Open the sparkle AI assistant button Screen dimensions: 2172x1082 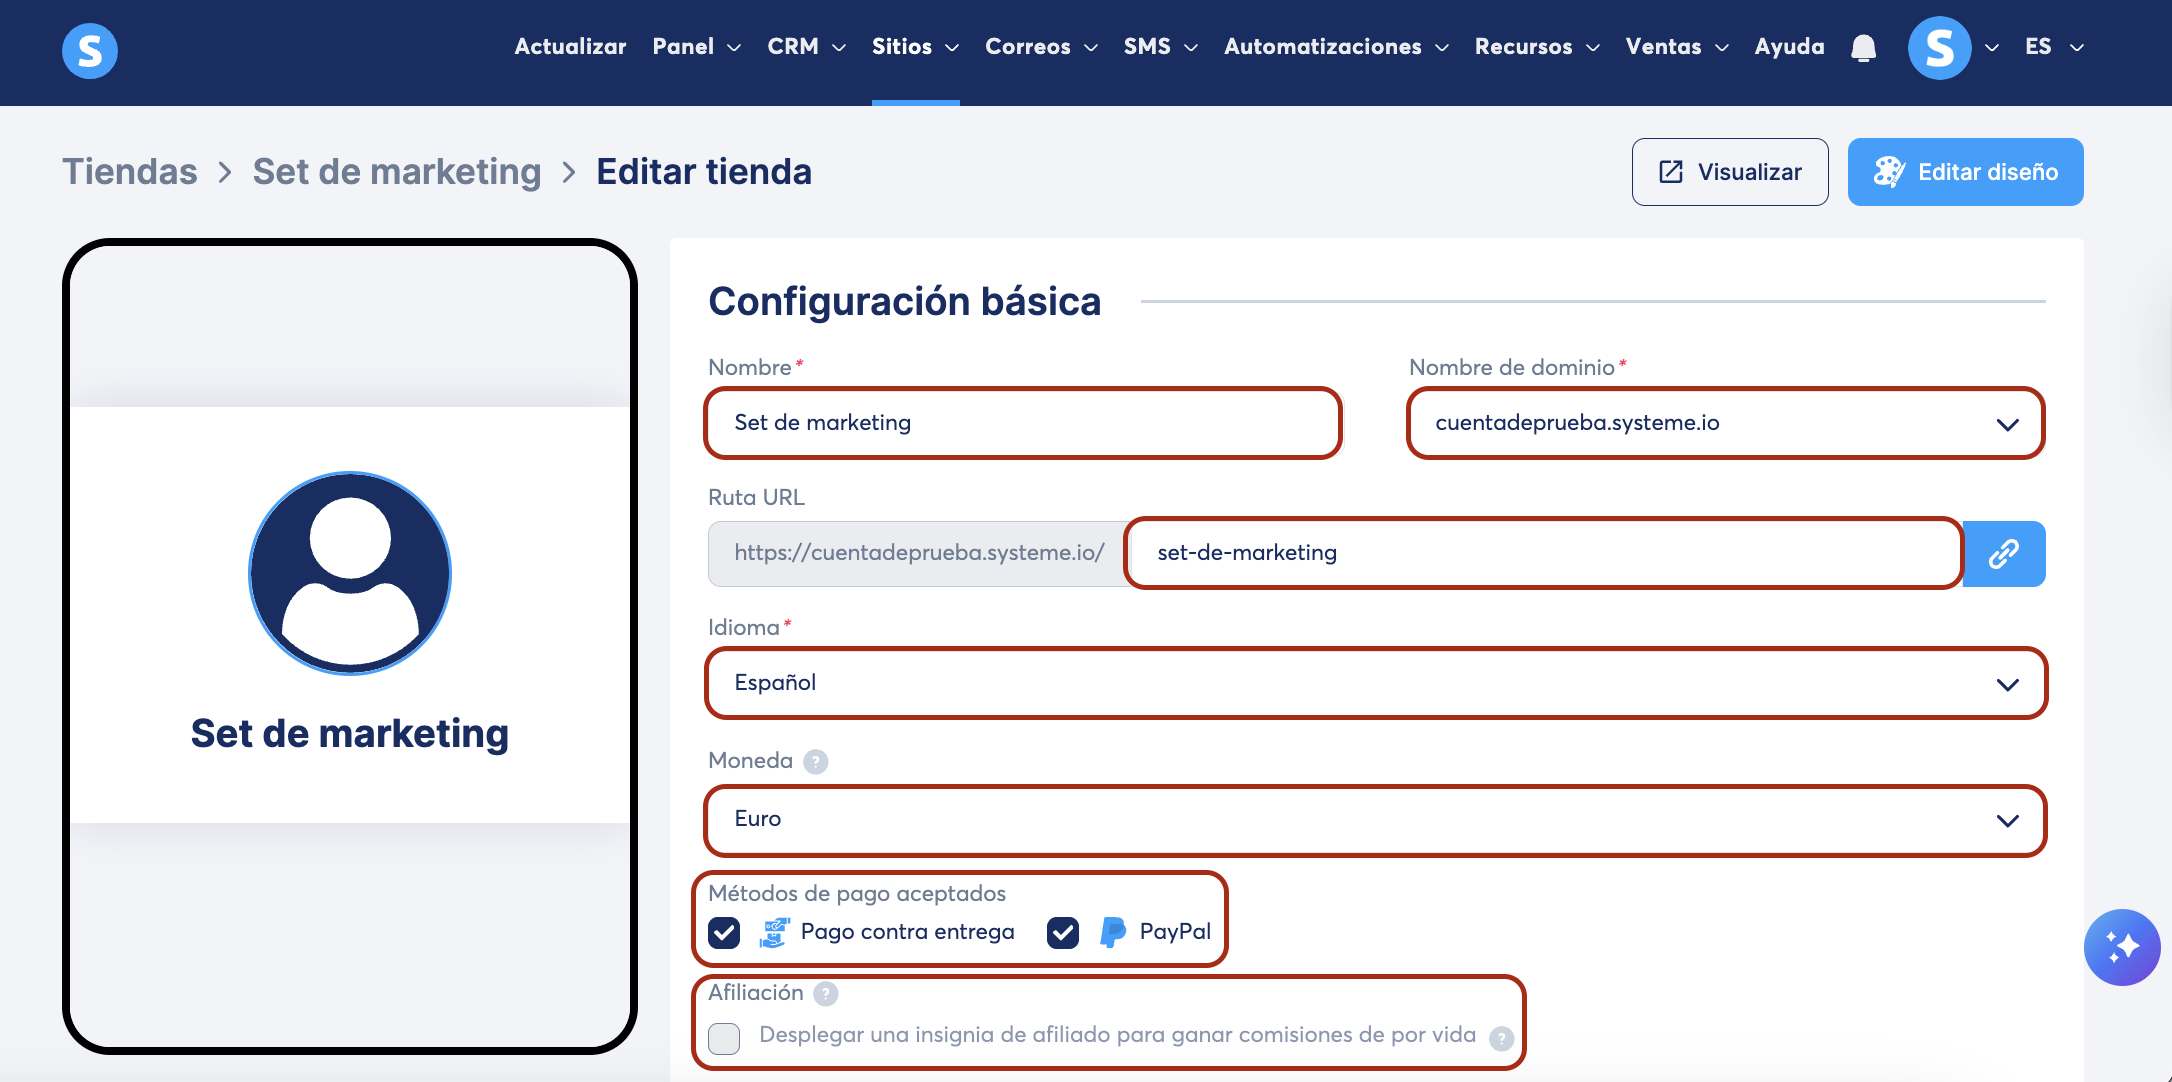coord(2121,947)
